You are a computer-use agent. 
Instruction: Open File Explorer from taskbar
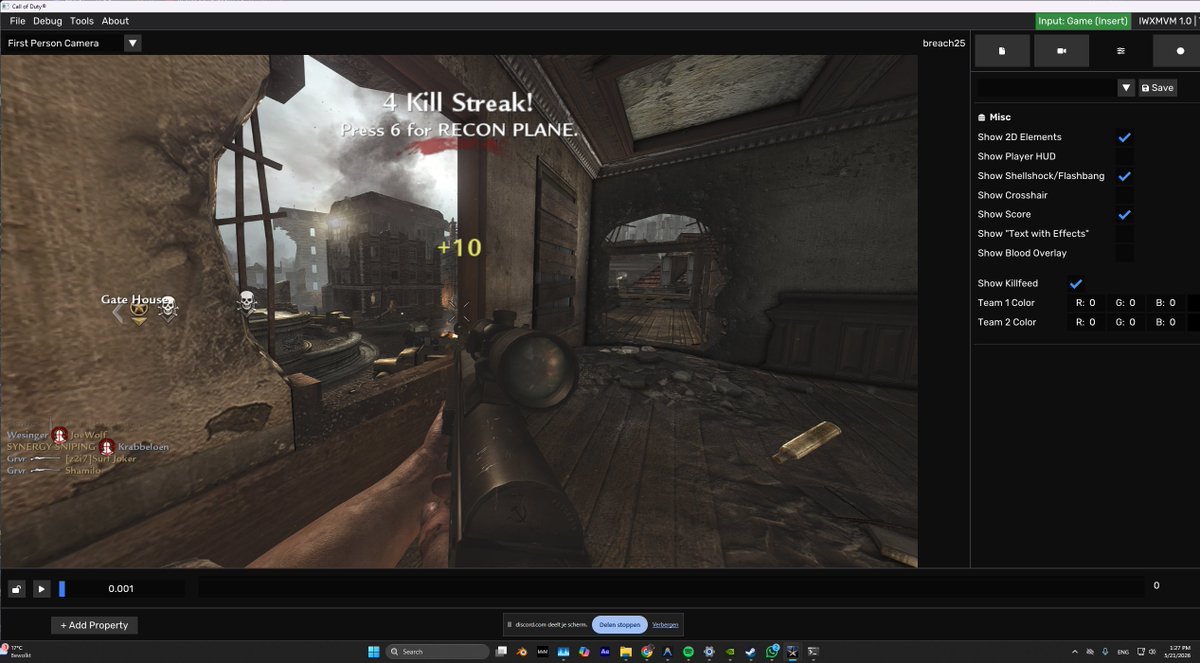626,652
